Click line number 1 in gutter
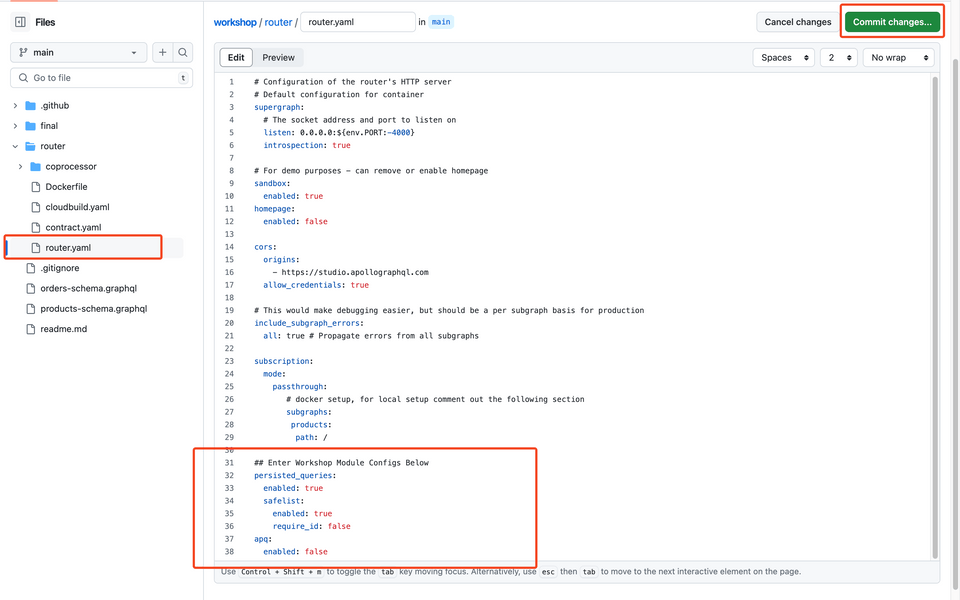Screen dimensions: 960x600 click(231, 82)
